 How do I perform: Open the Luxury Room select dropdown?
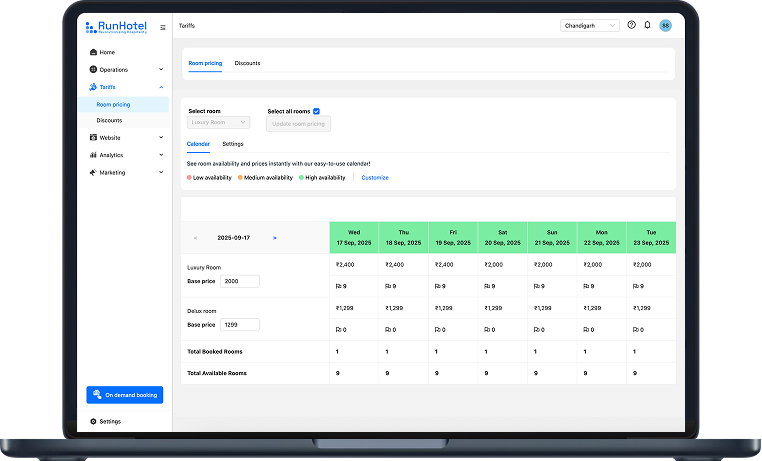point(218,122)
